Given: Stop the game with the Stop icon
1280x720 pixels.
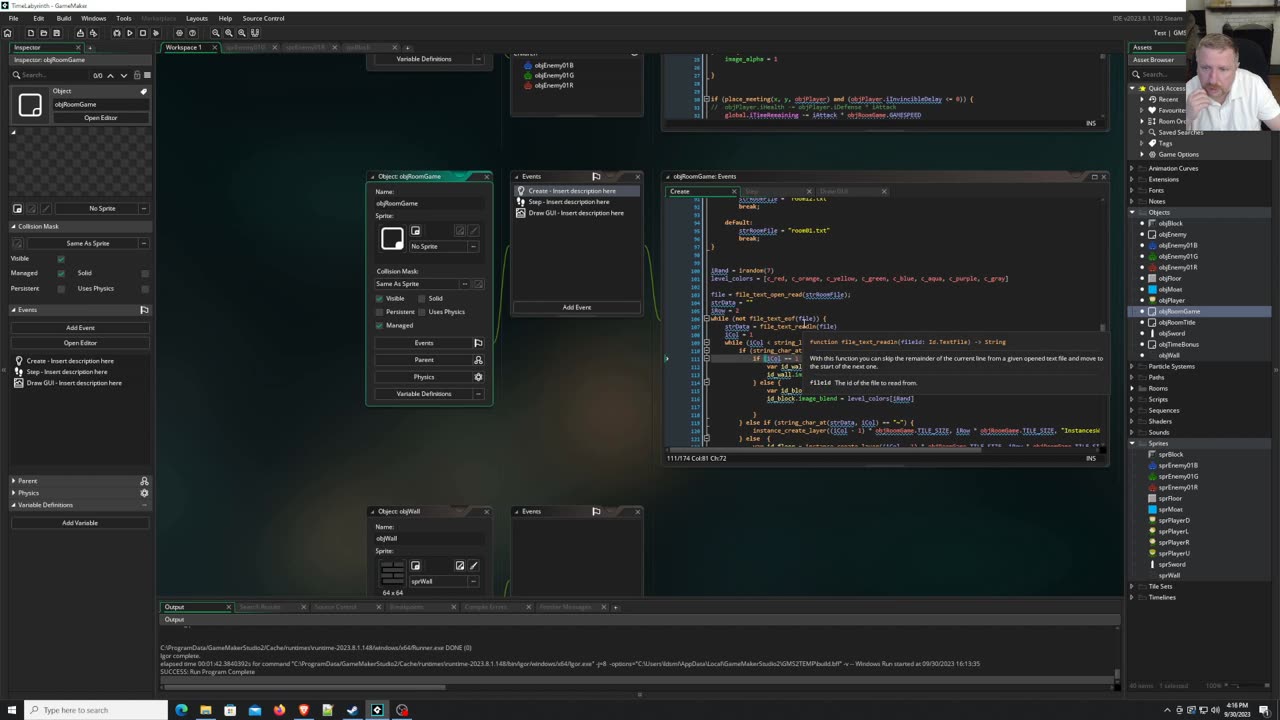Looking at the screenshot, I should 142,33.
